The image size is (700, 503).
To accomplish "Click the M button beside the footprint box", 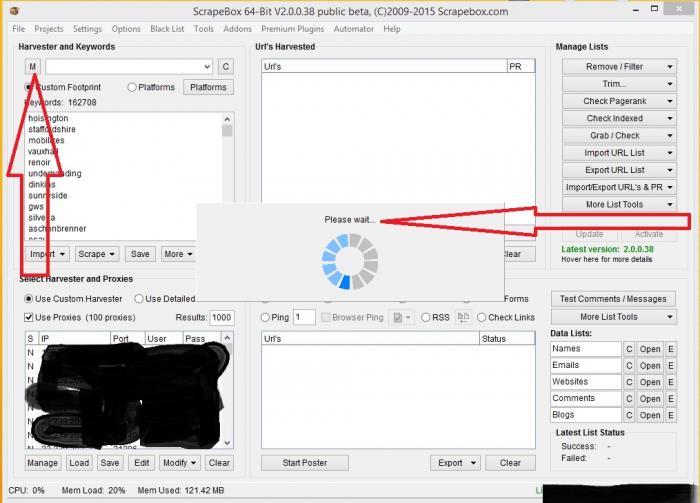I will click(33, 67).
